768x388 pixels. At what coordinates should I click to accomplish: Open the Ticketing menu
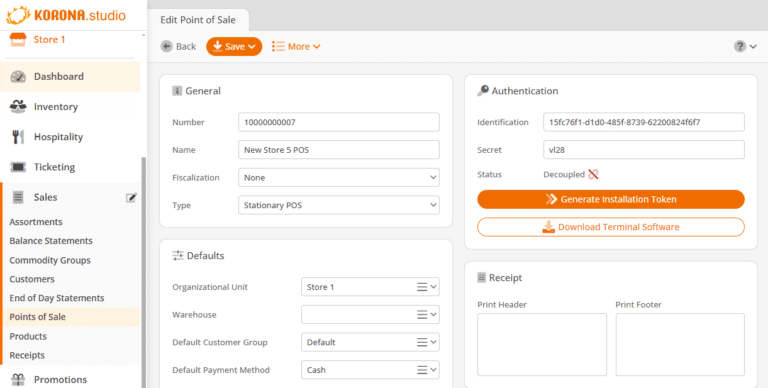71,167
